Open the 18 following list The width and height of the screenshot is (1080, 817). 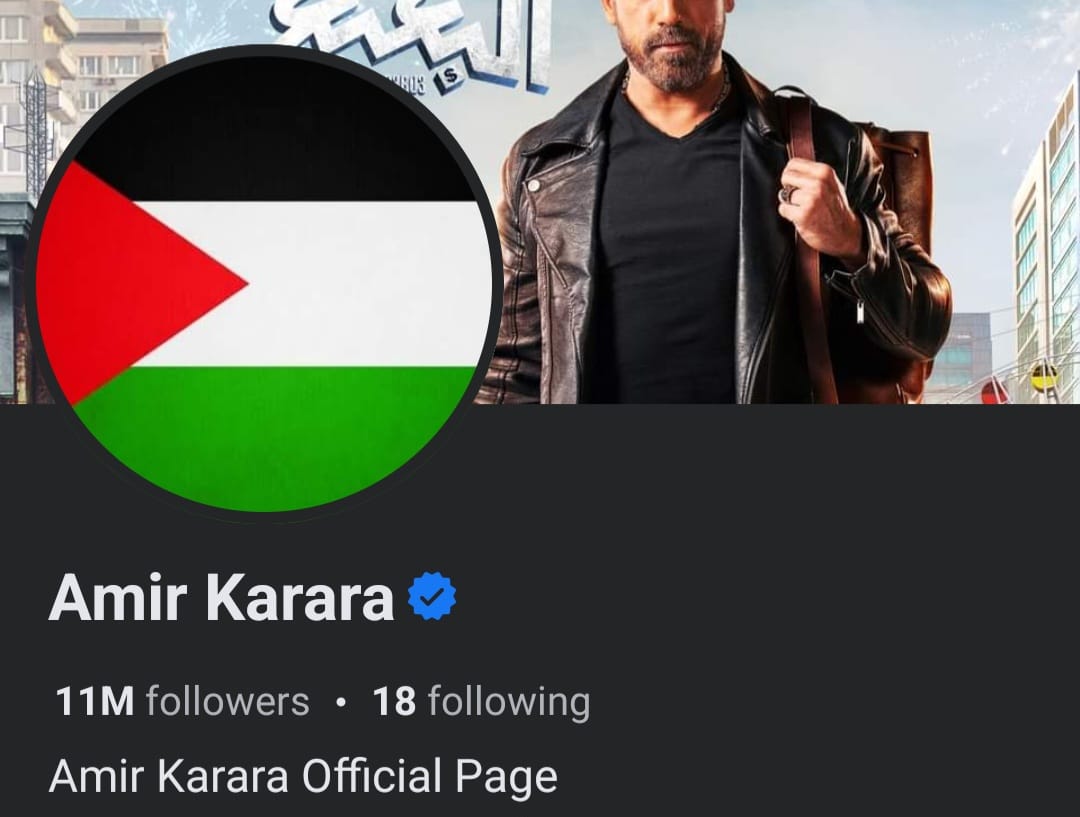(x=481, y=702)
